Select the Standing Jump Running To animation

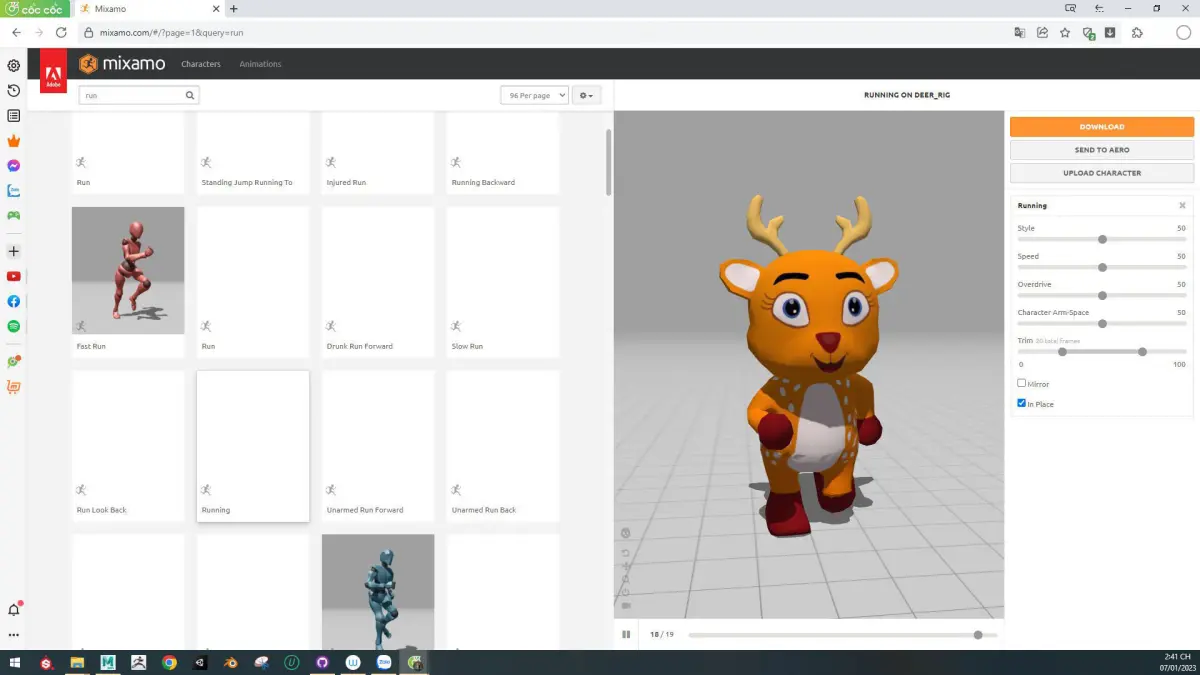coord(253,153)
